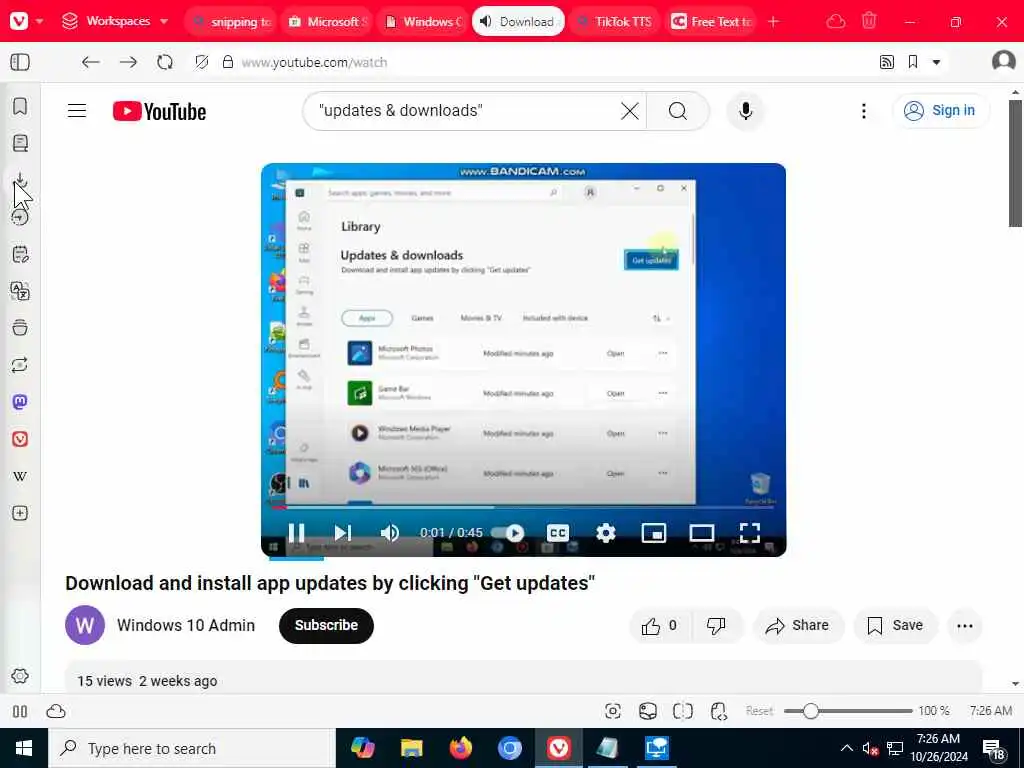Mute the video volume
Screen dimensions: 1024x768
click(390, 533)
